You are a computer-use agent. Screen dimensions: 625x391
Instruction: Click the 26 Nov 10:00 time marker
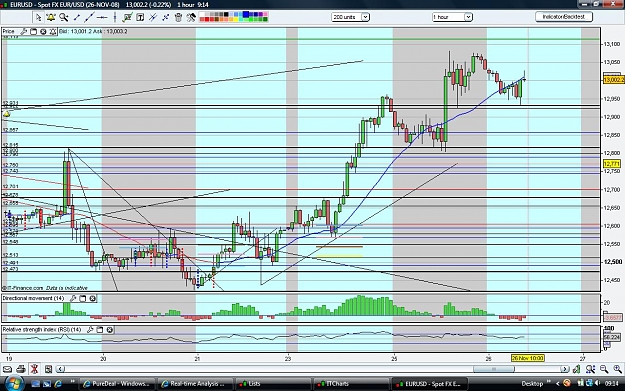527,358
